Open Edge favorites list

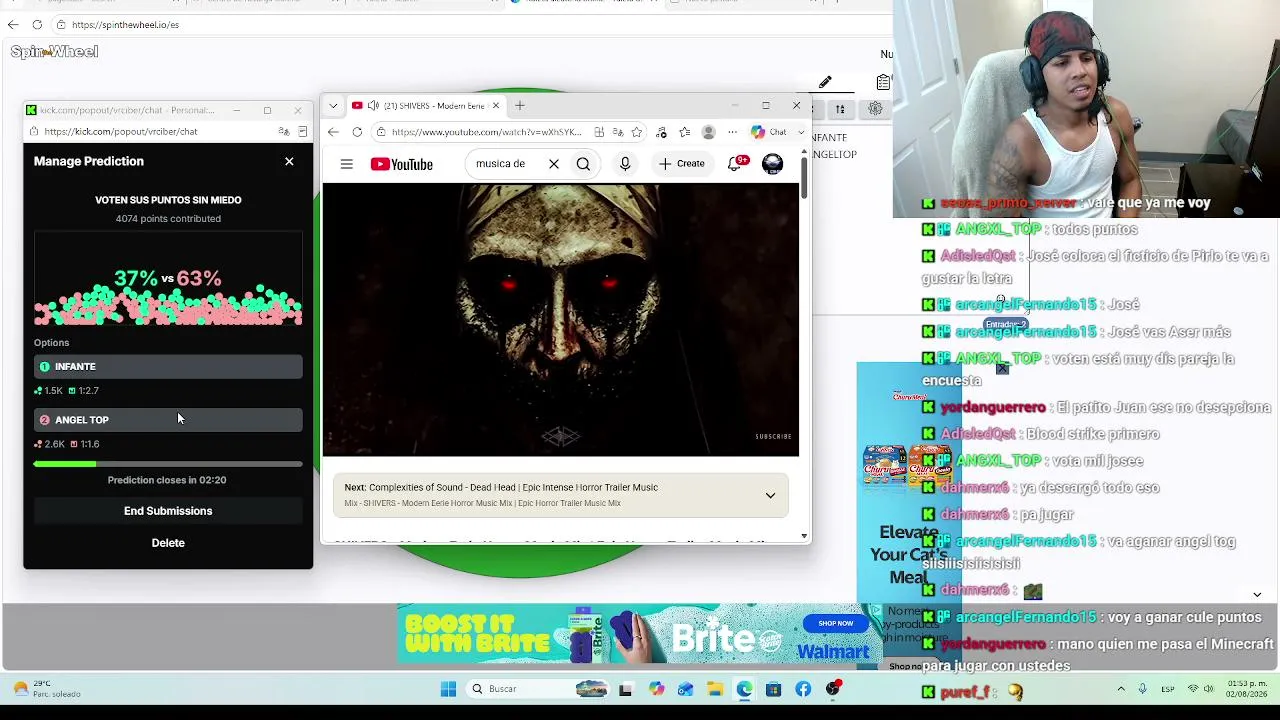[685, 132]
